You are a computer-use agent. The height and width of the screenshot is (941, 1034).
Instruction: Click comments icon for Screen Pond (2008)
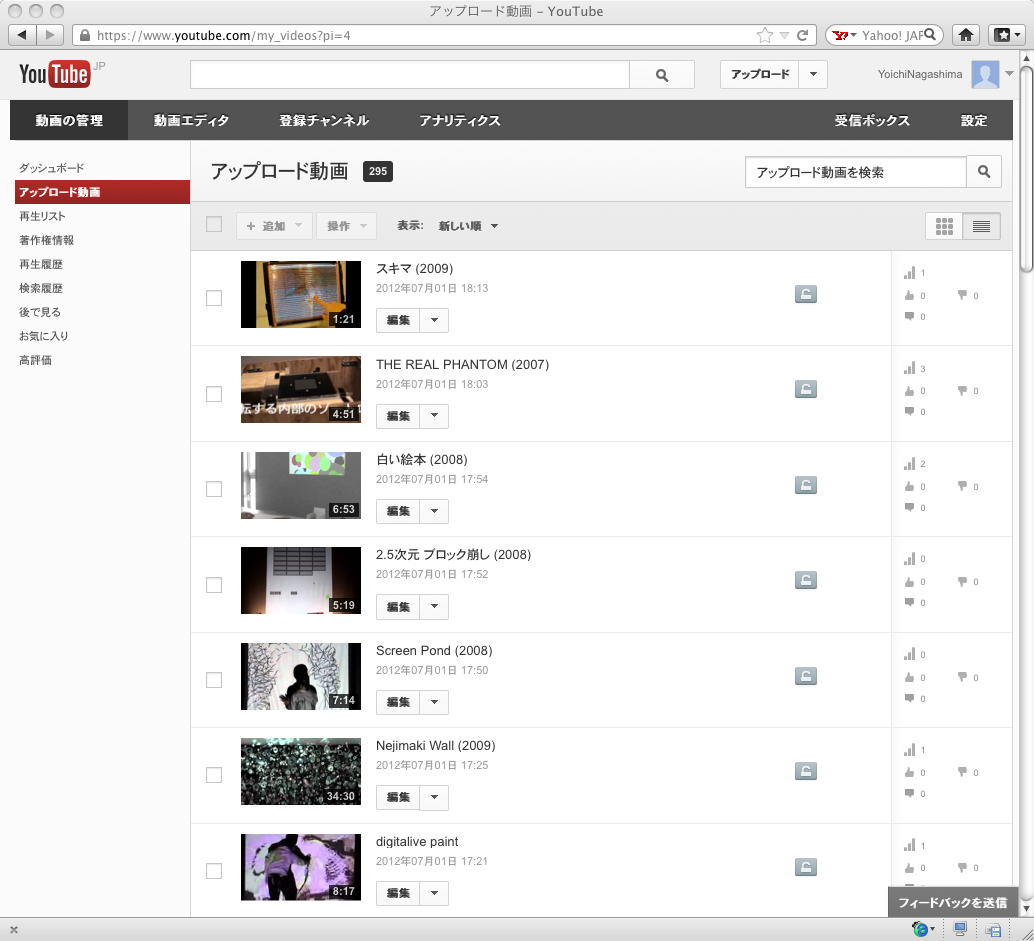[909, 698]
